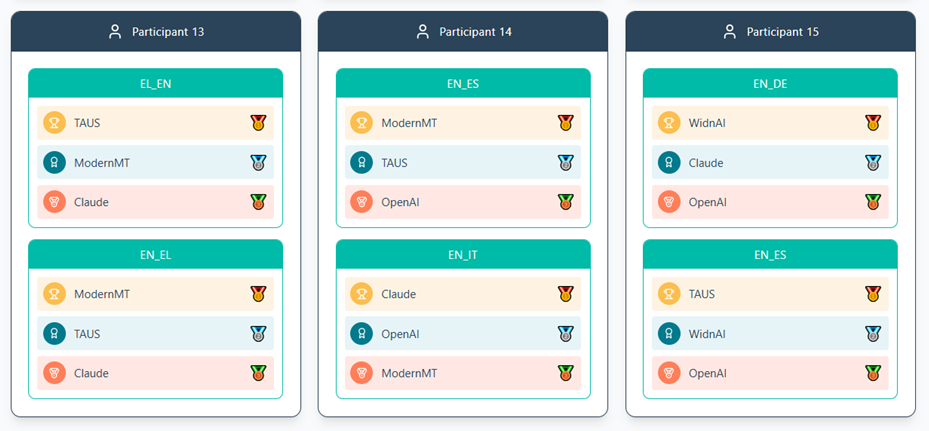Click the gold medal beside ModernMT in EN_EL

(x=258, y=294)
